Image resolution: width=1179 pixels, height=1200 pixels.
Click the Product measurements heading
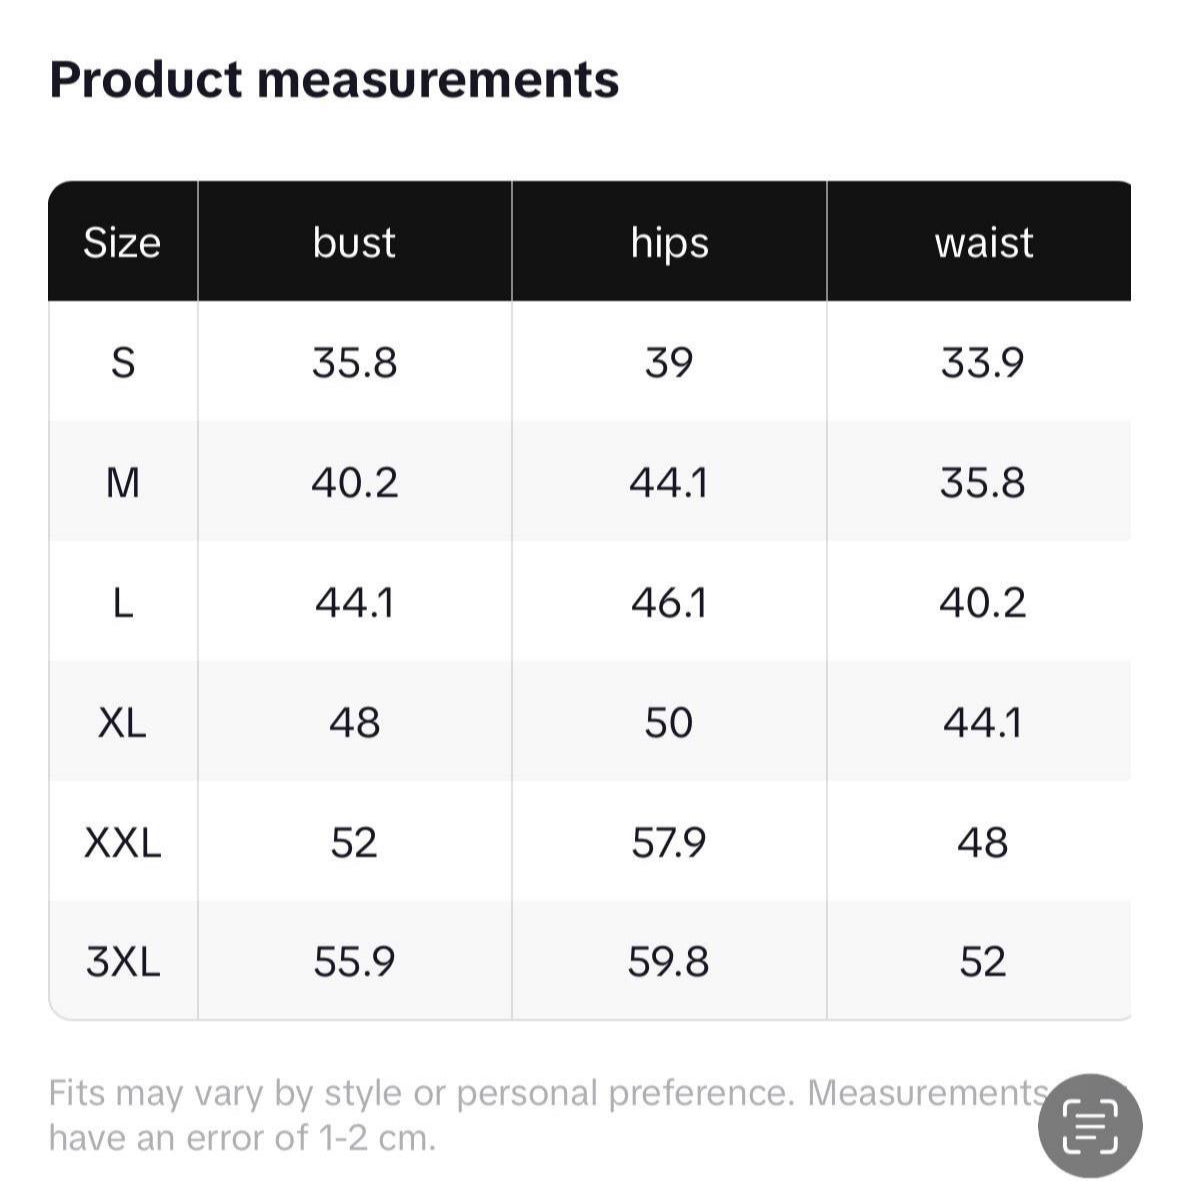334,80
